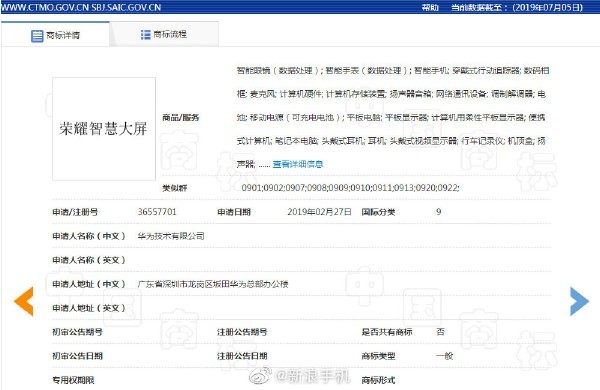Select application date 2019年02月27日
Viewport: 600px width, 390px height.
click(x=319, y=212)
